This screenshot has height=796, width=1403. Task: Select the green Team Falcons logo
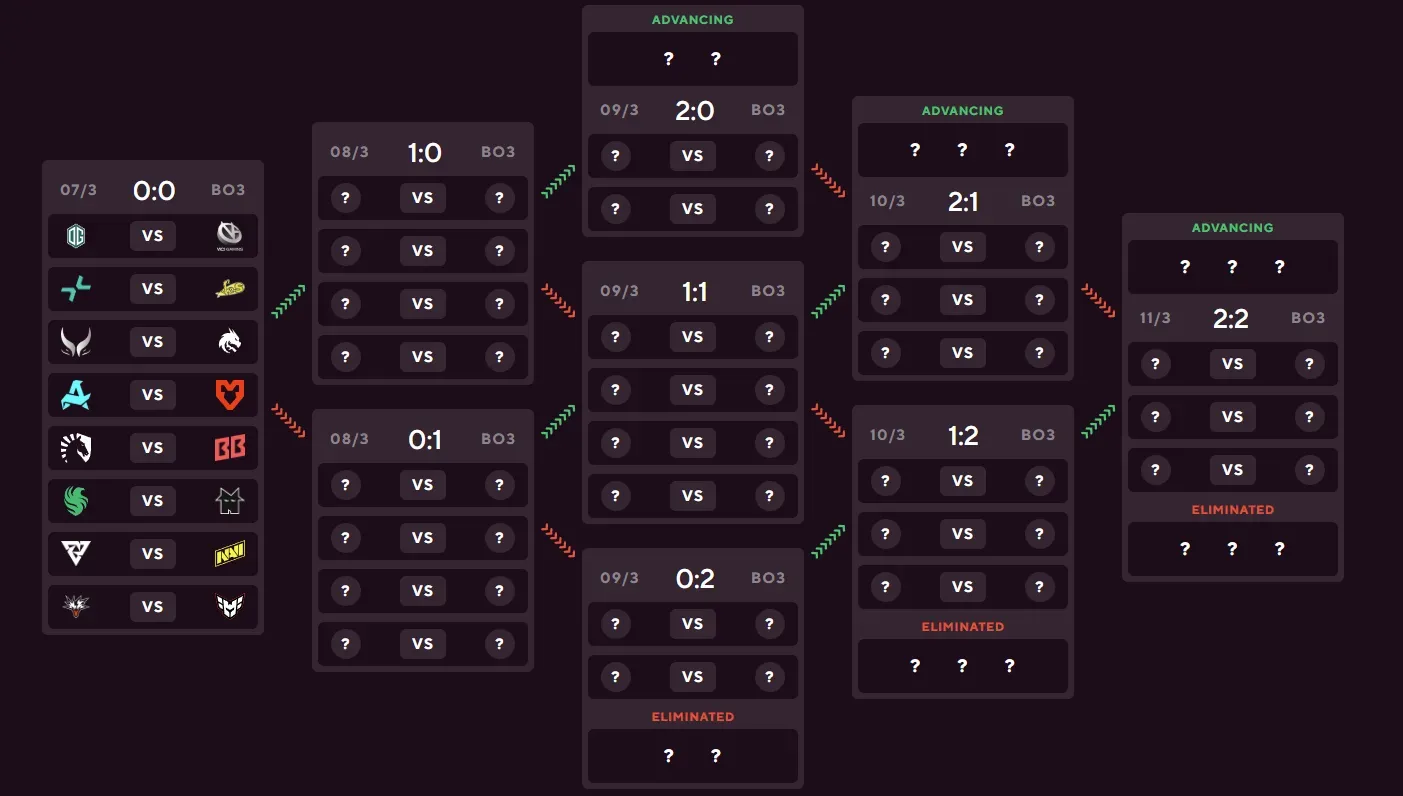click(76, 501)
